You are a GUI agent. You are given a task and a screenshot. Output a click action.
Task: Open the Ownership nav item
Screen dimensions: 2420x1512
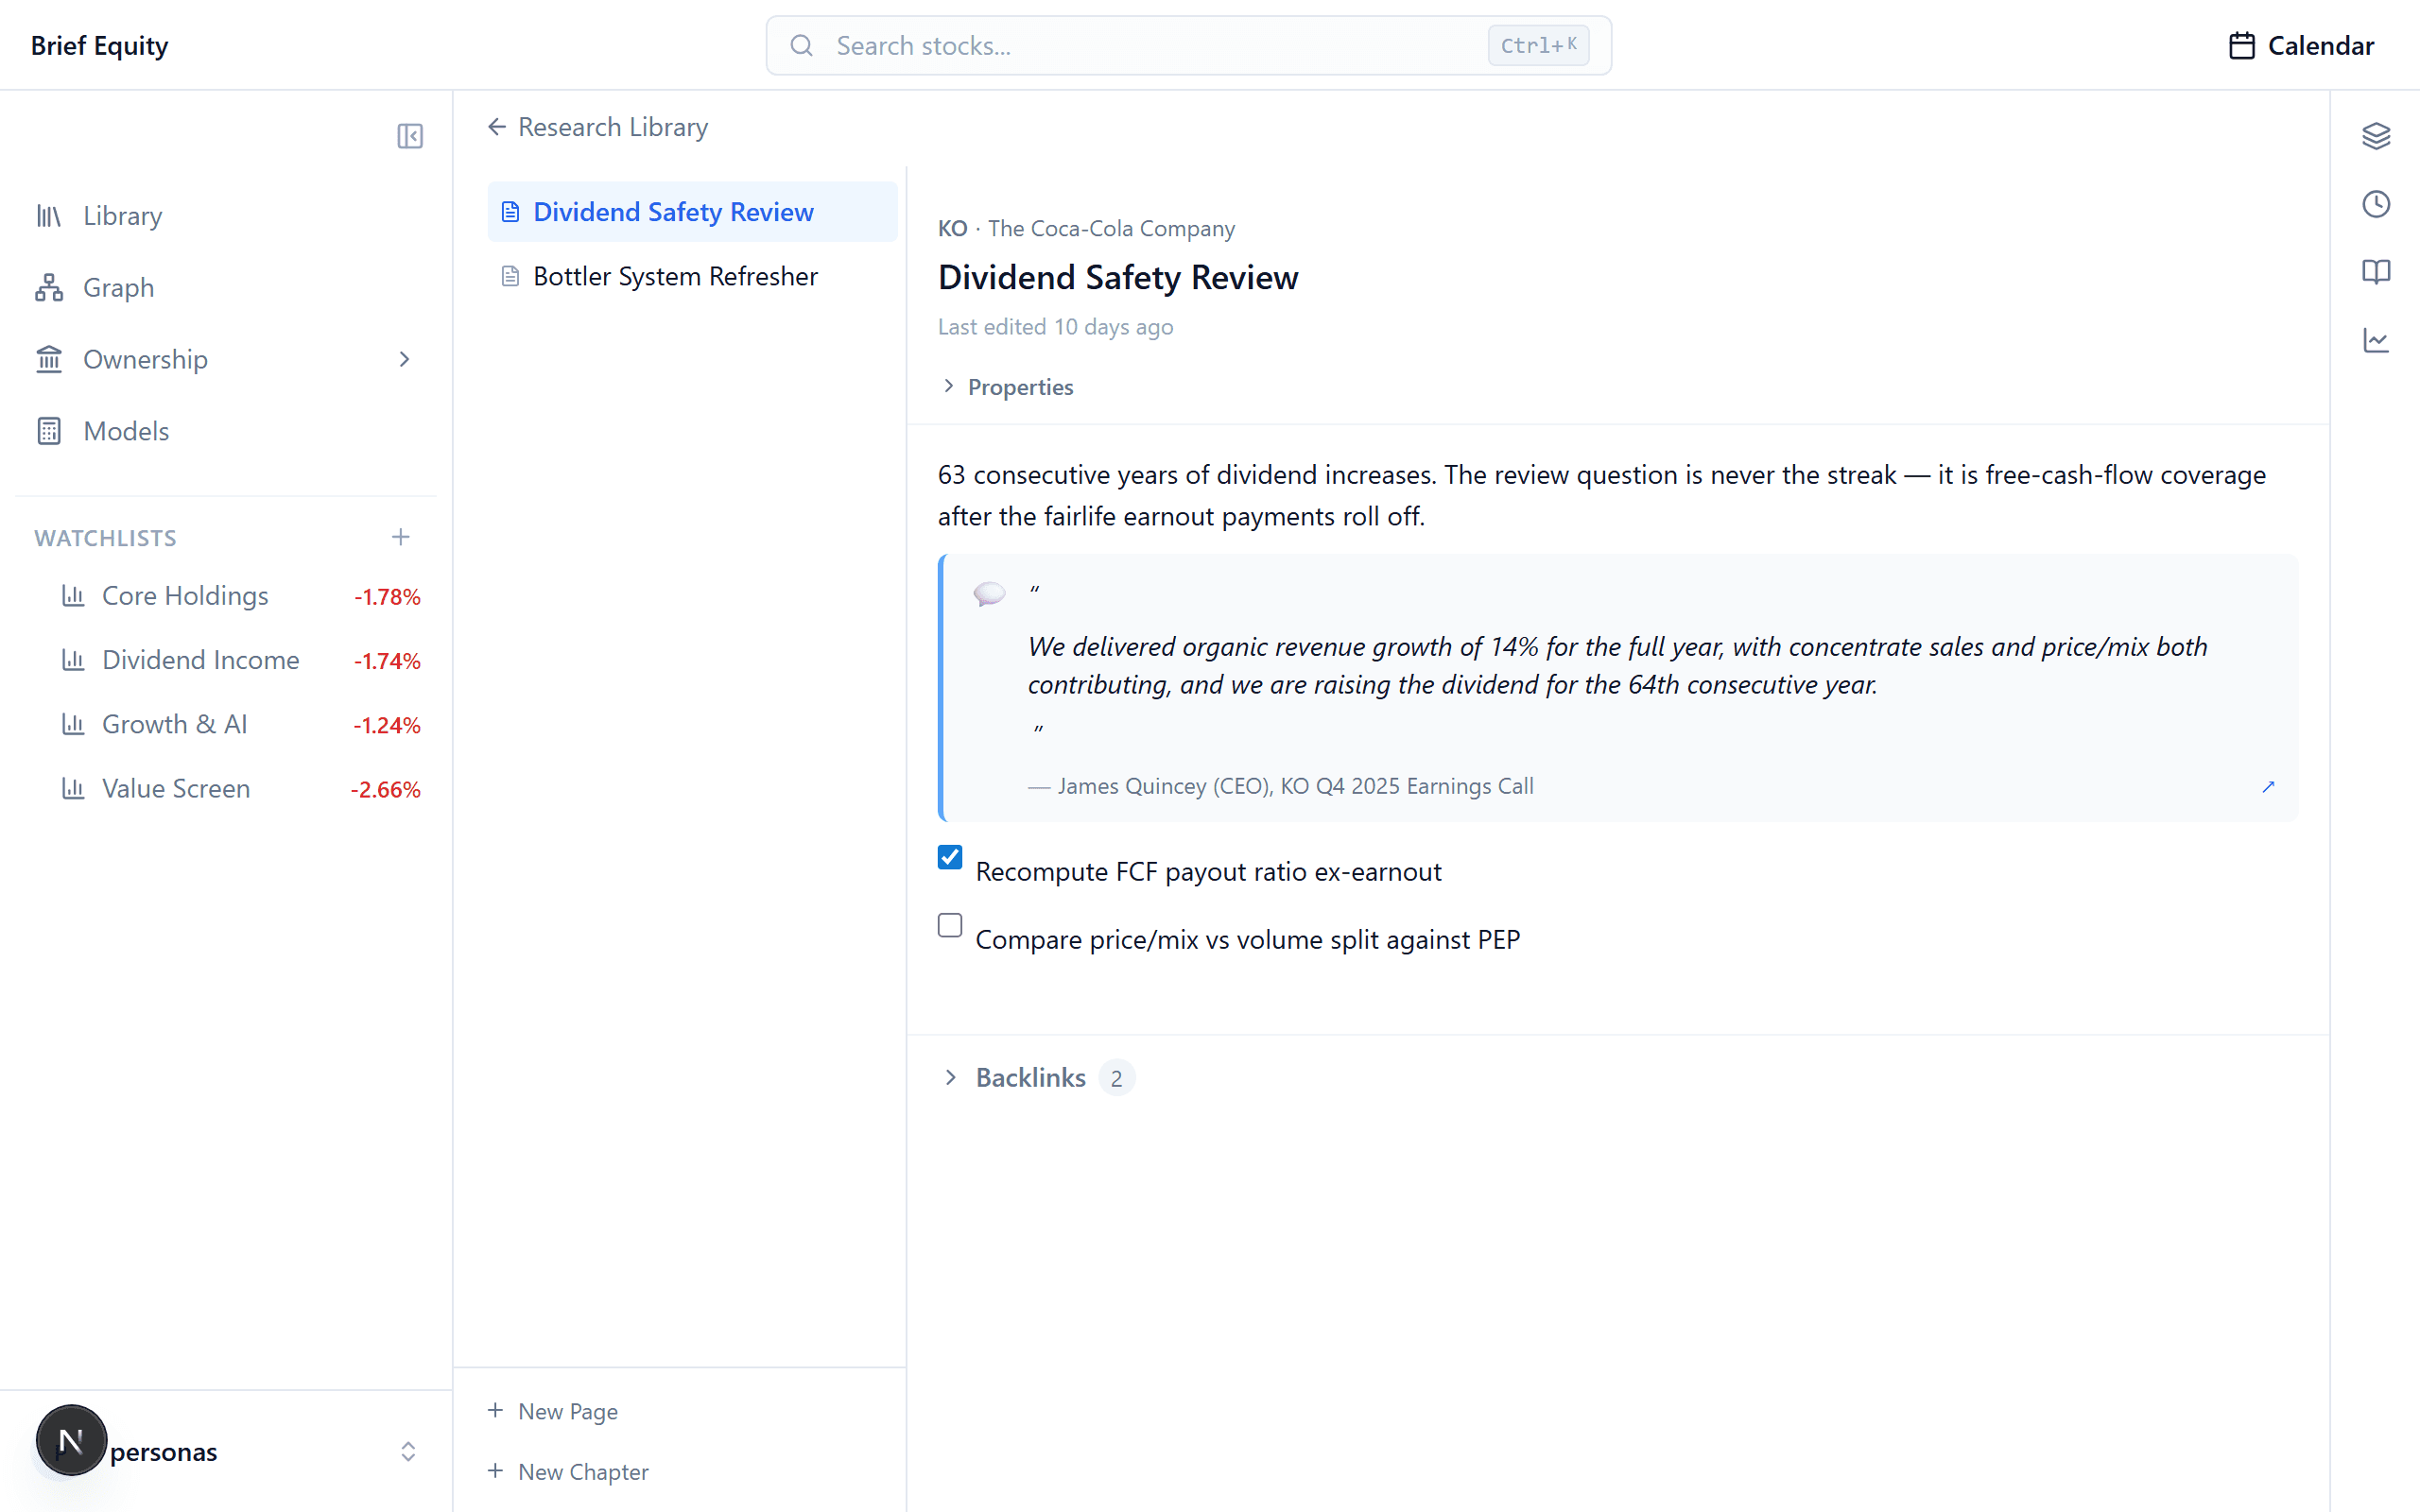coord(226,359)
